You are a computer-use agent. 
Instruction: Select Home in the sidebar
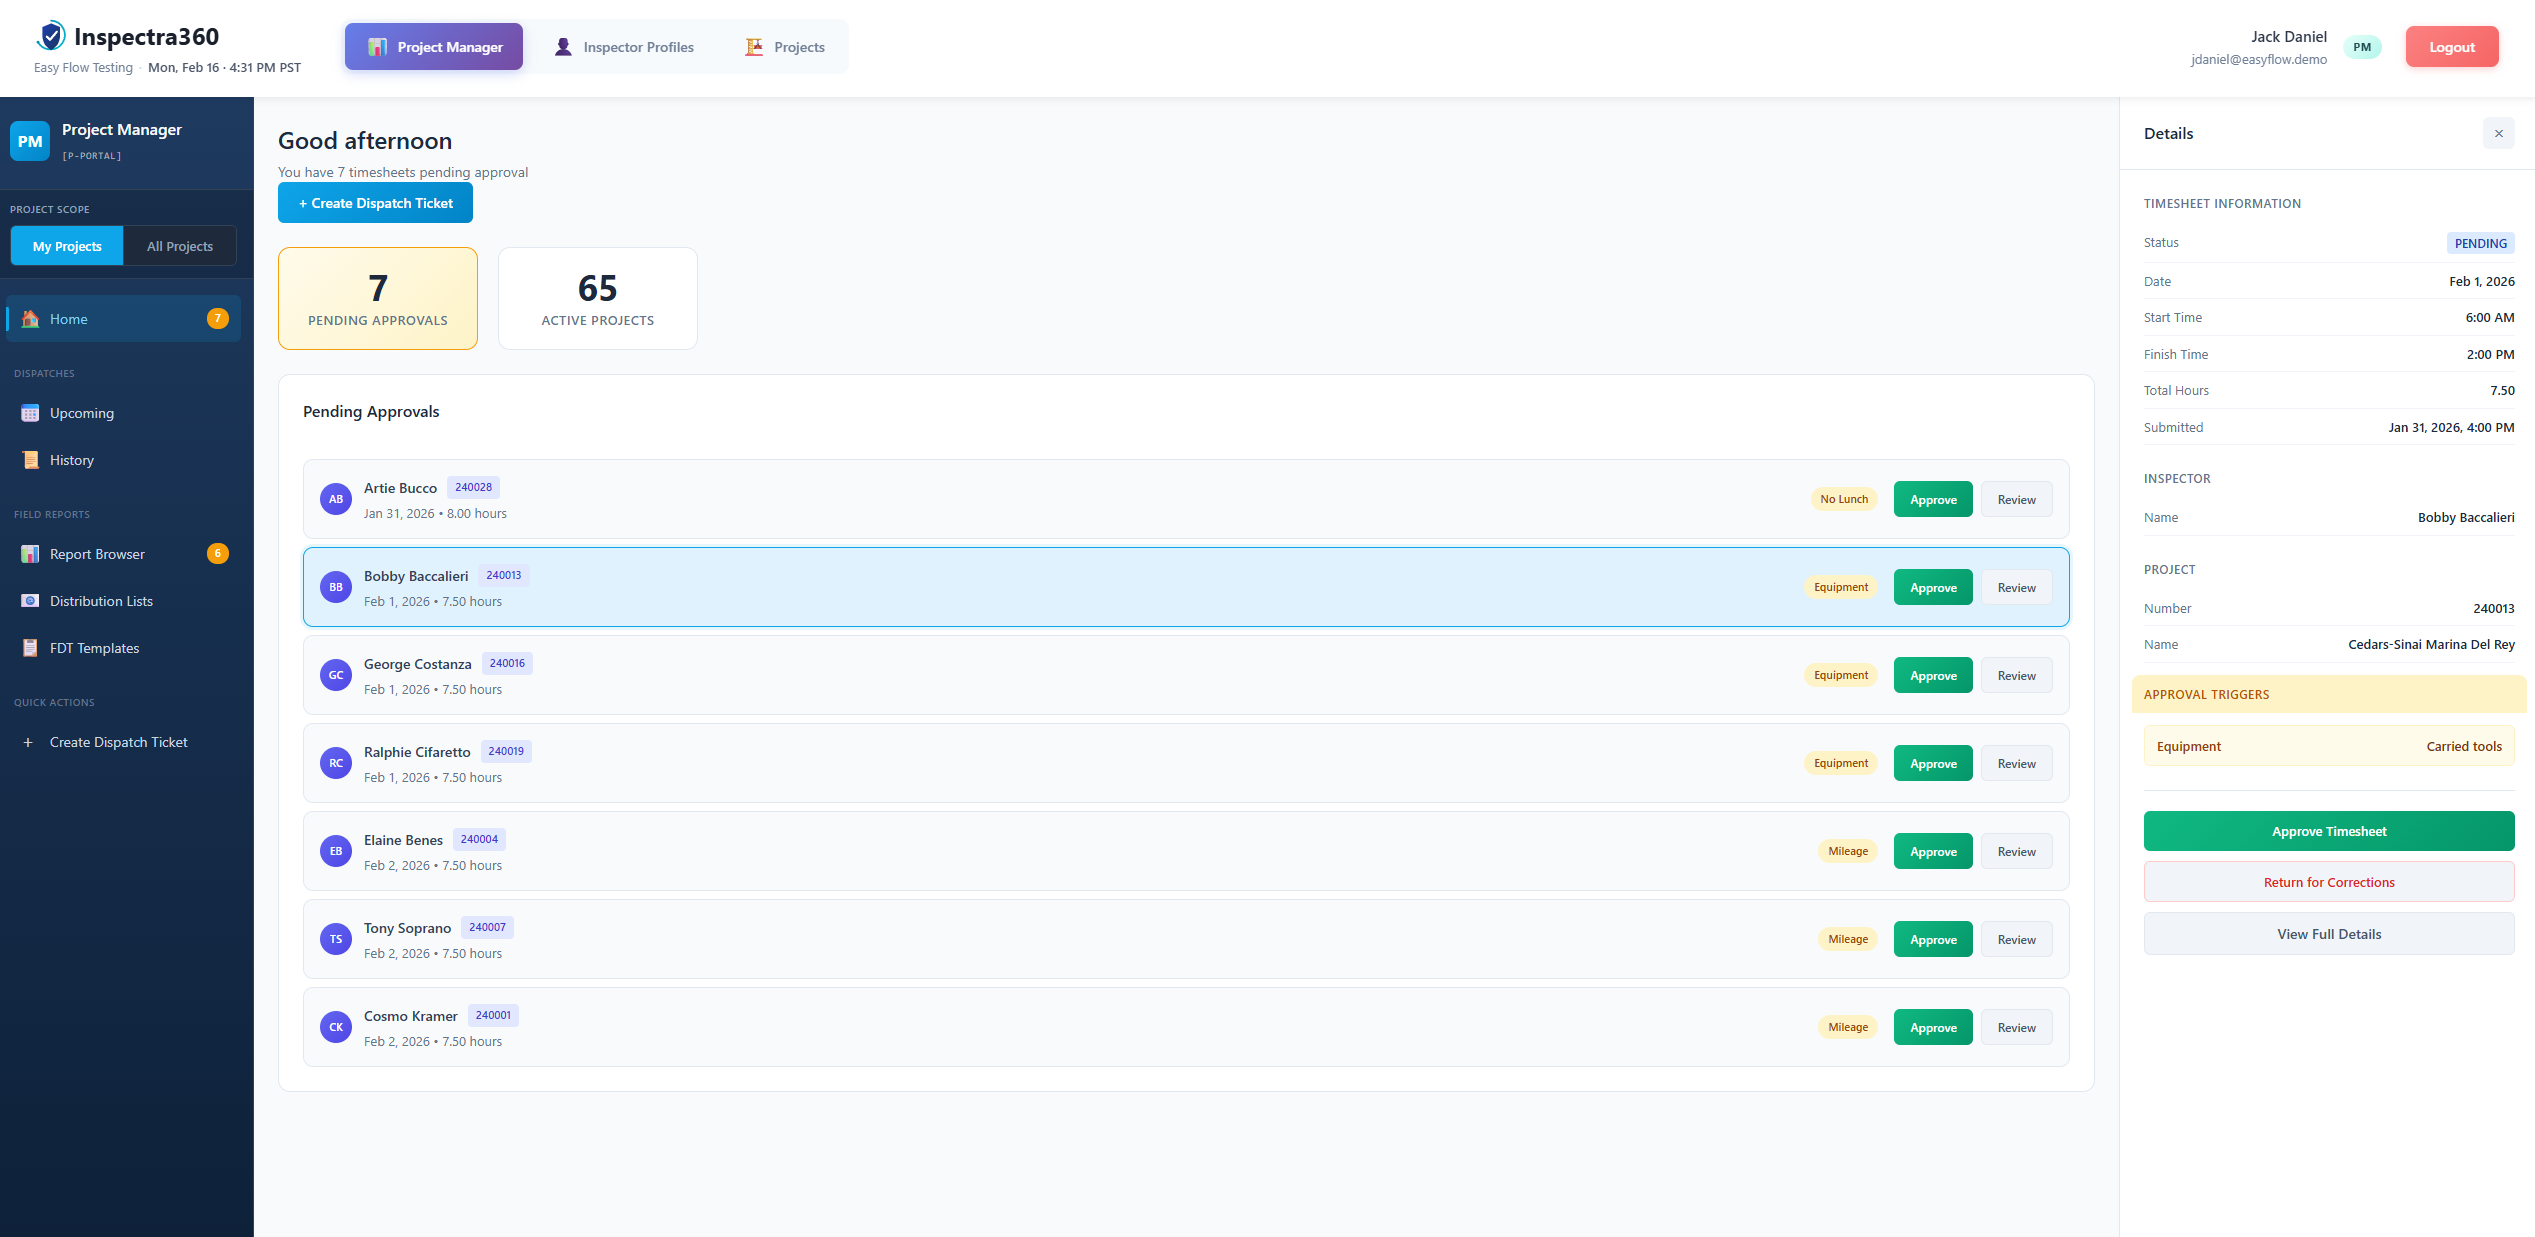click(x=68, y=318)
